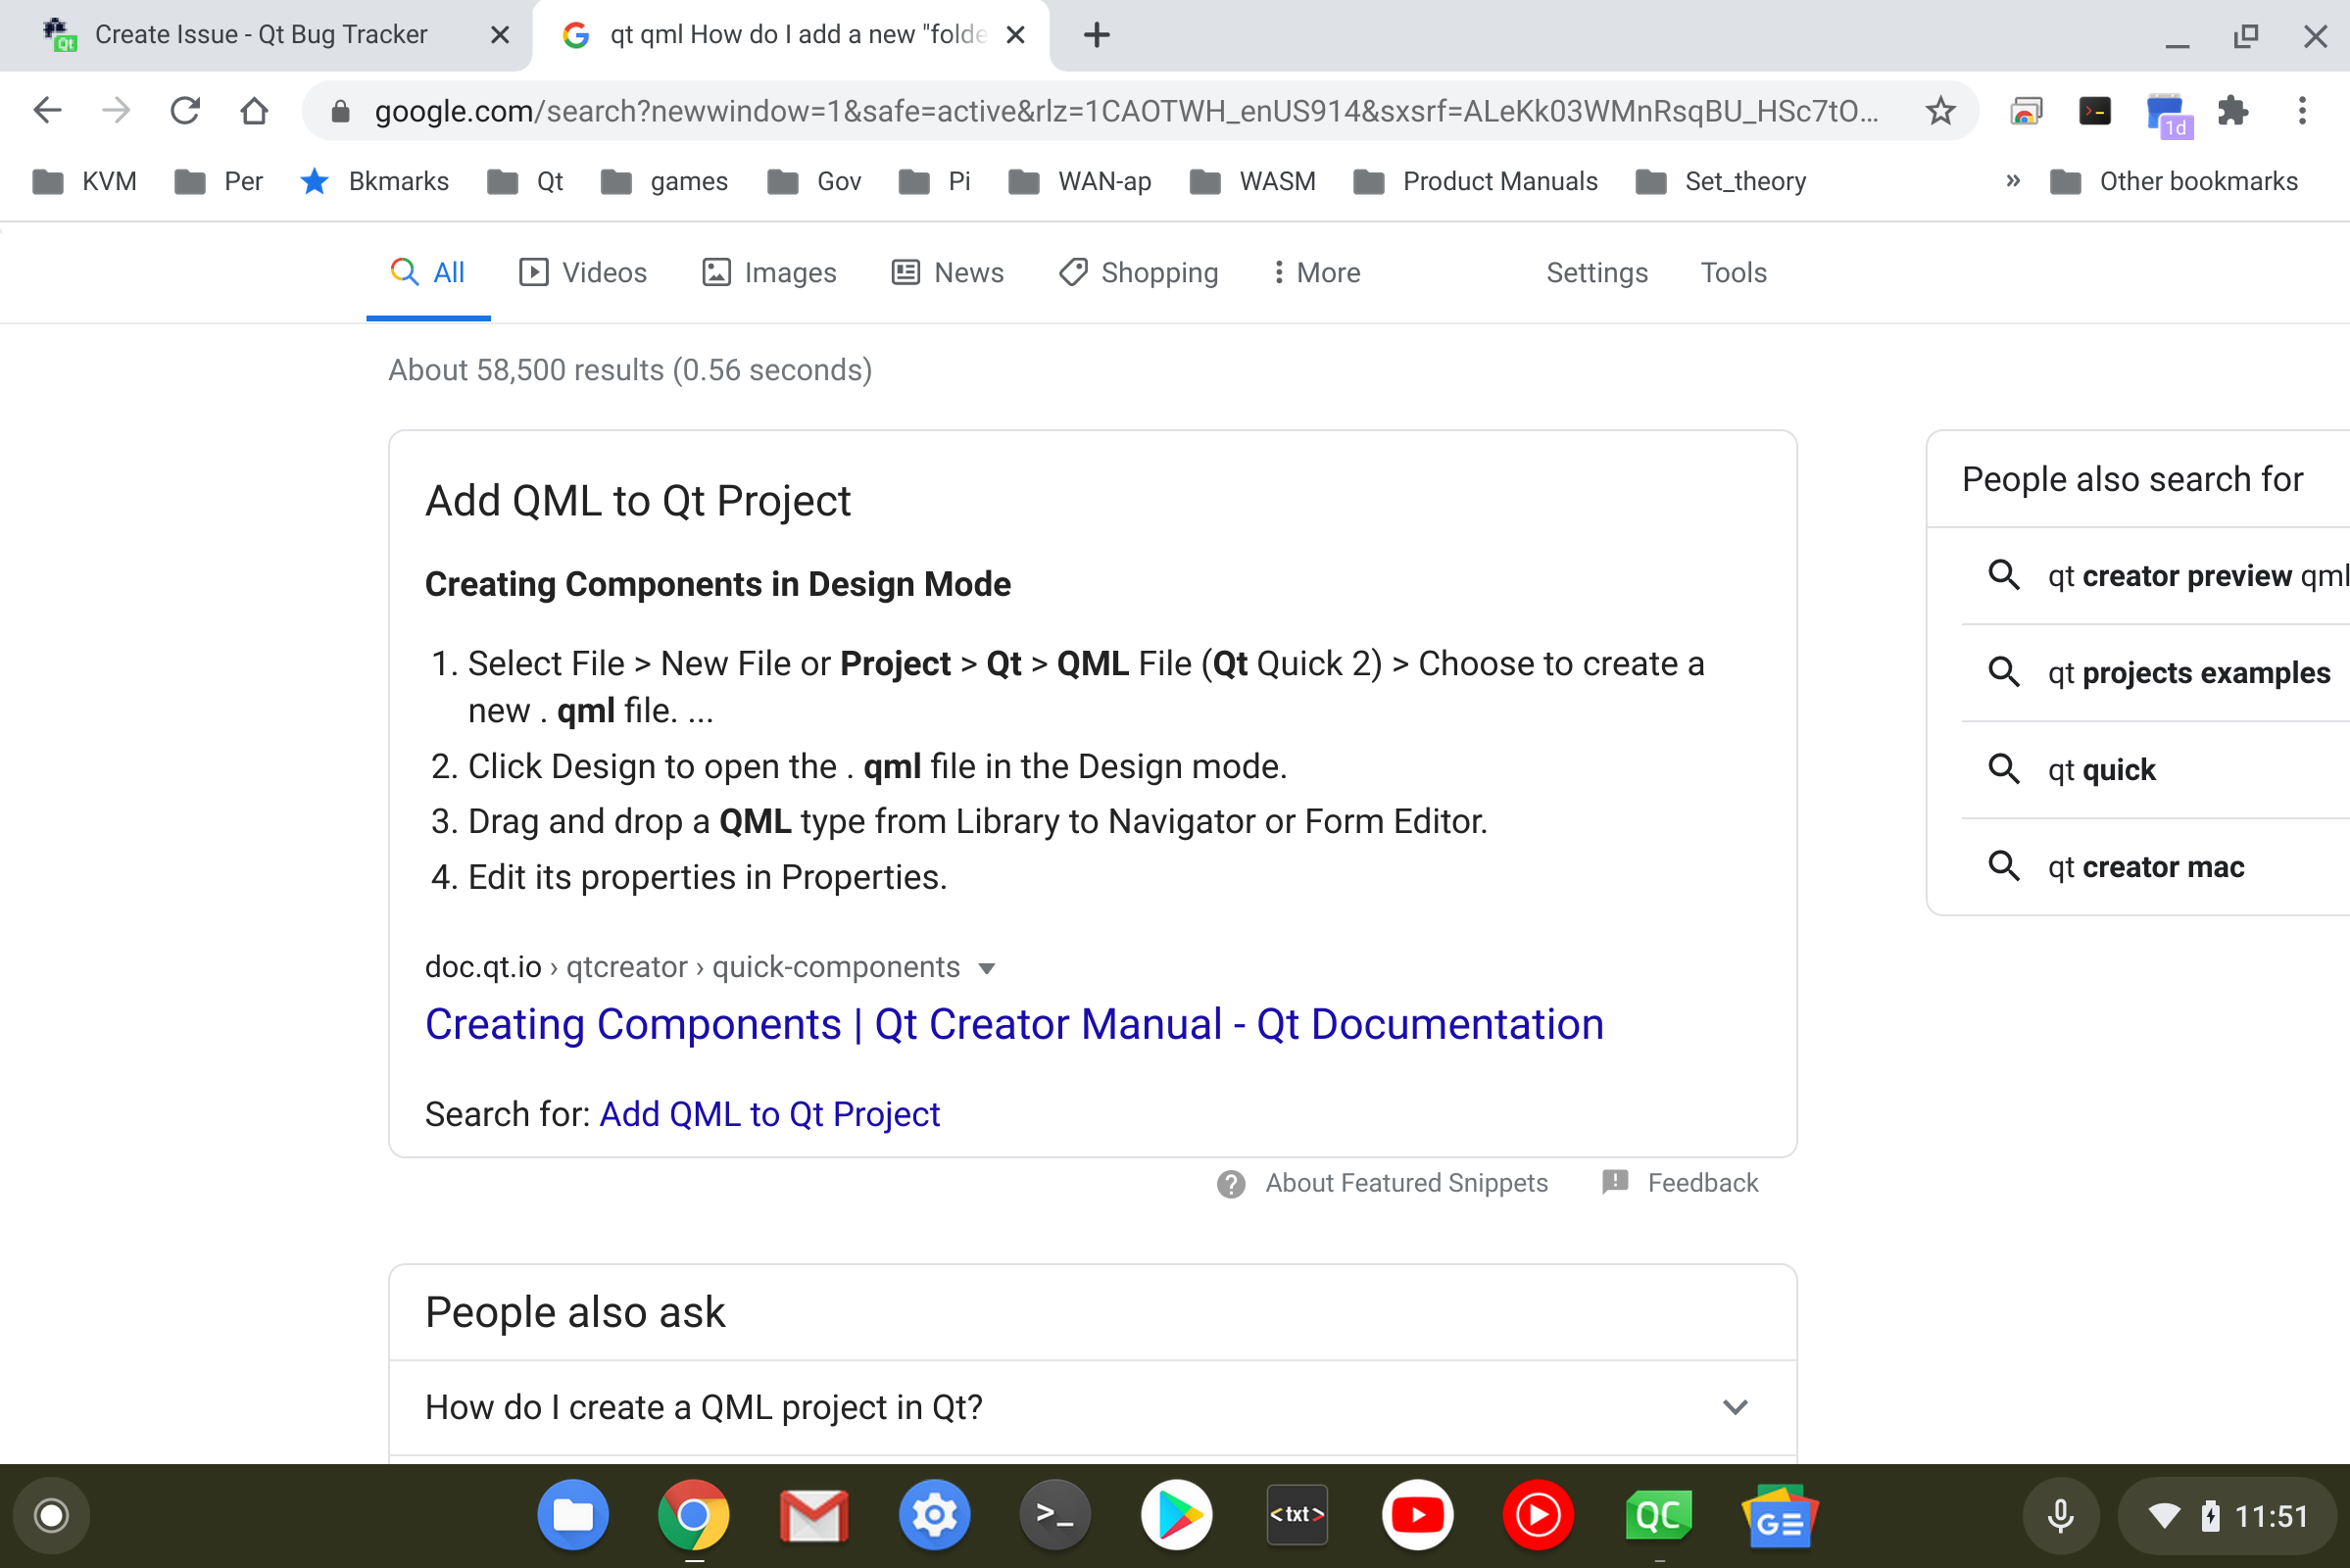Expand How do I create a QML project question
Screen dimensions: 2350x1568
[1092, 1407]
